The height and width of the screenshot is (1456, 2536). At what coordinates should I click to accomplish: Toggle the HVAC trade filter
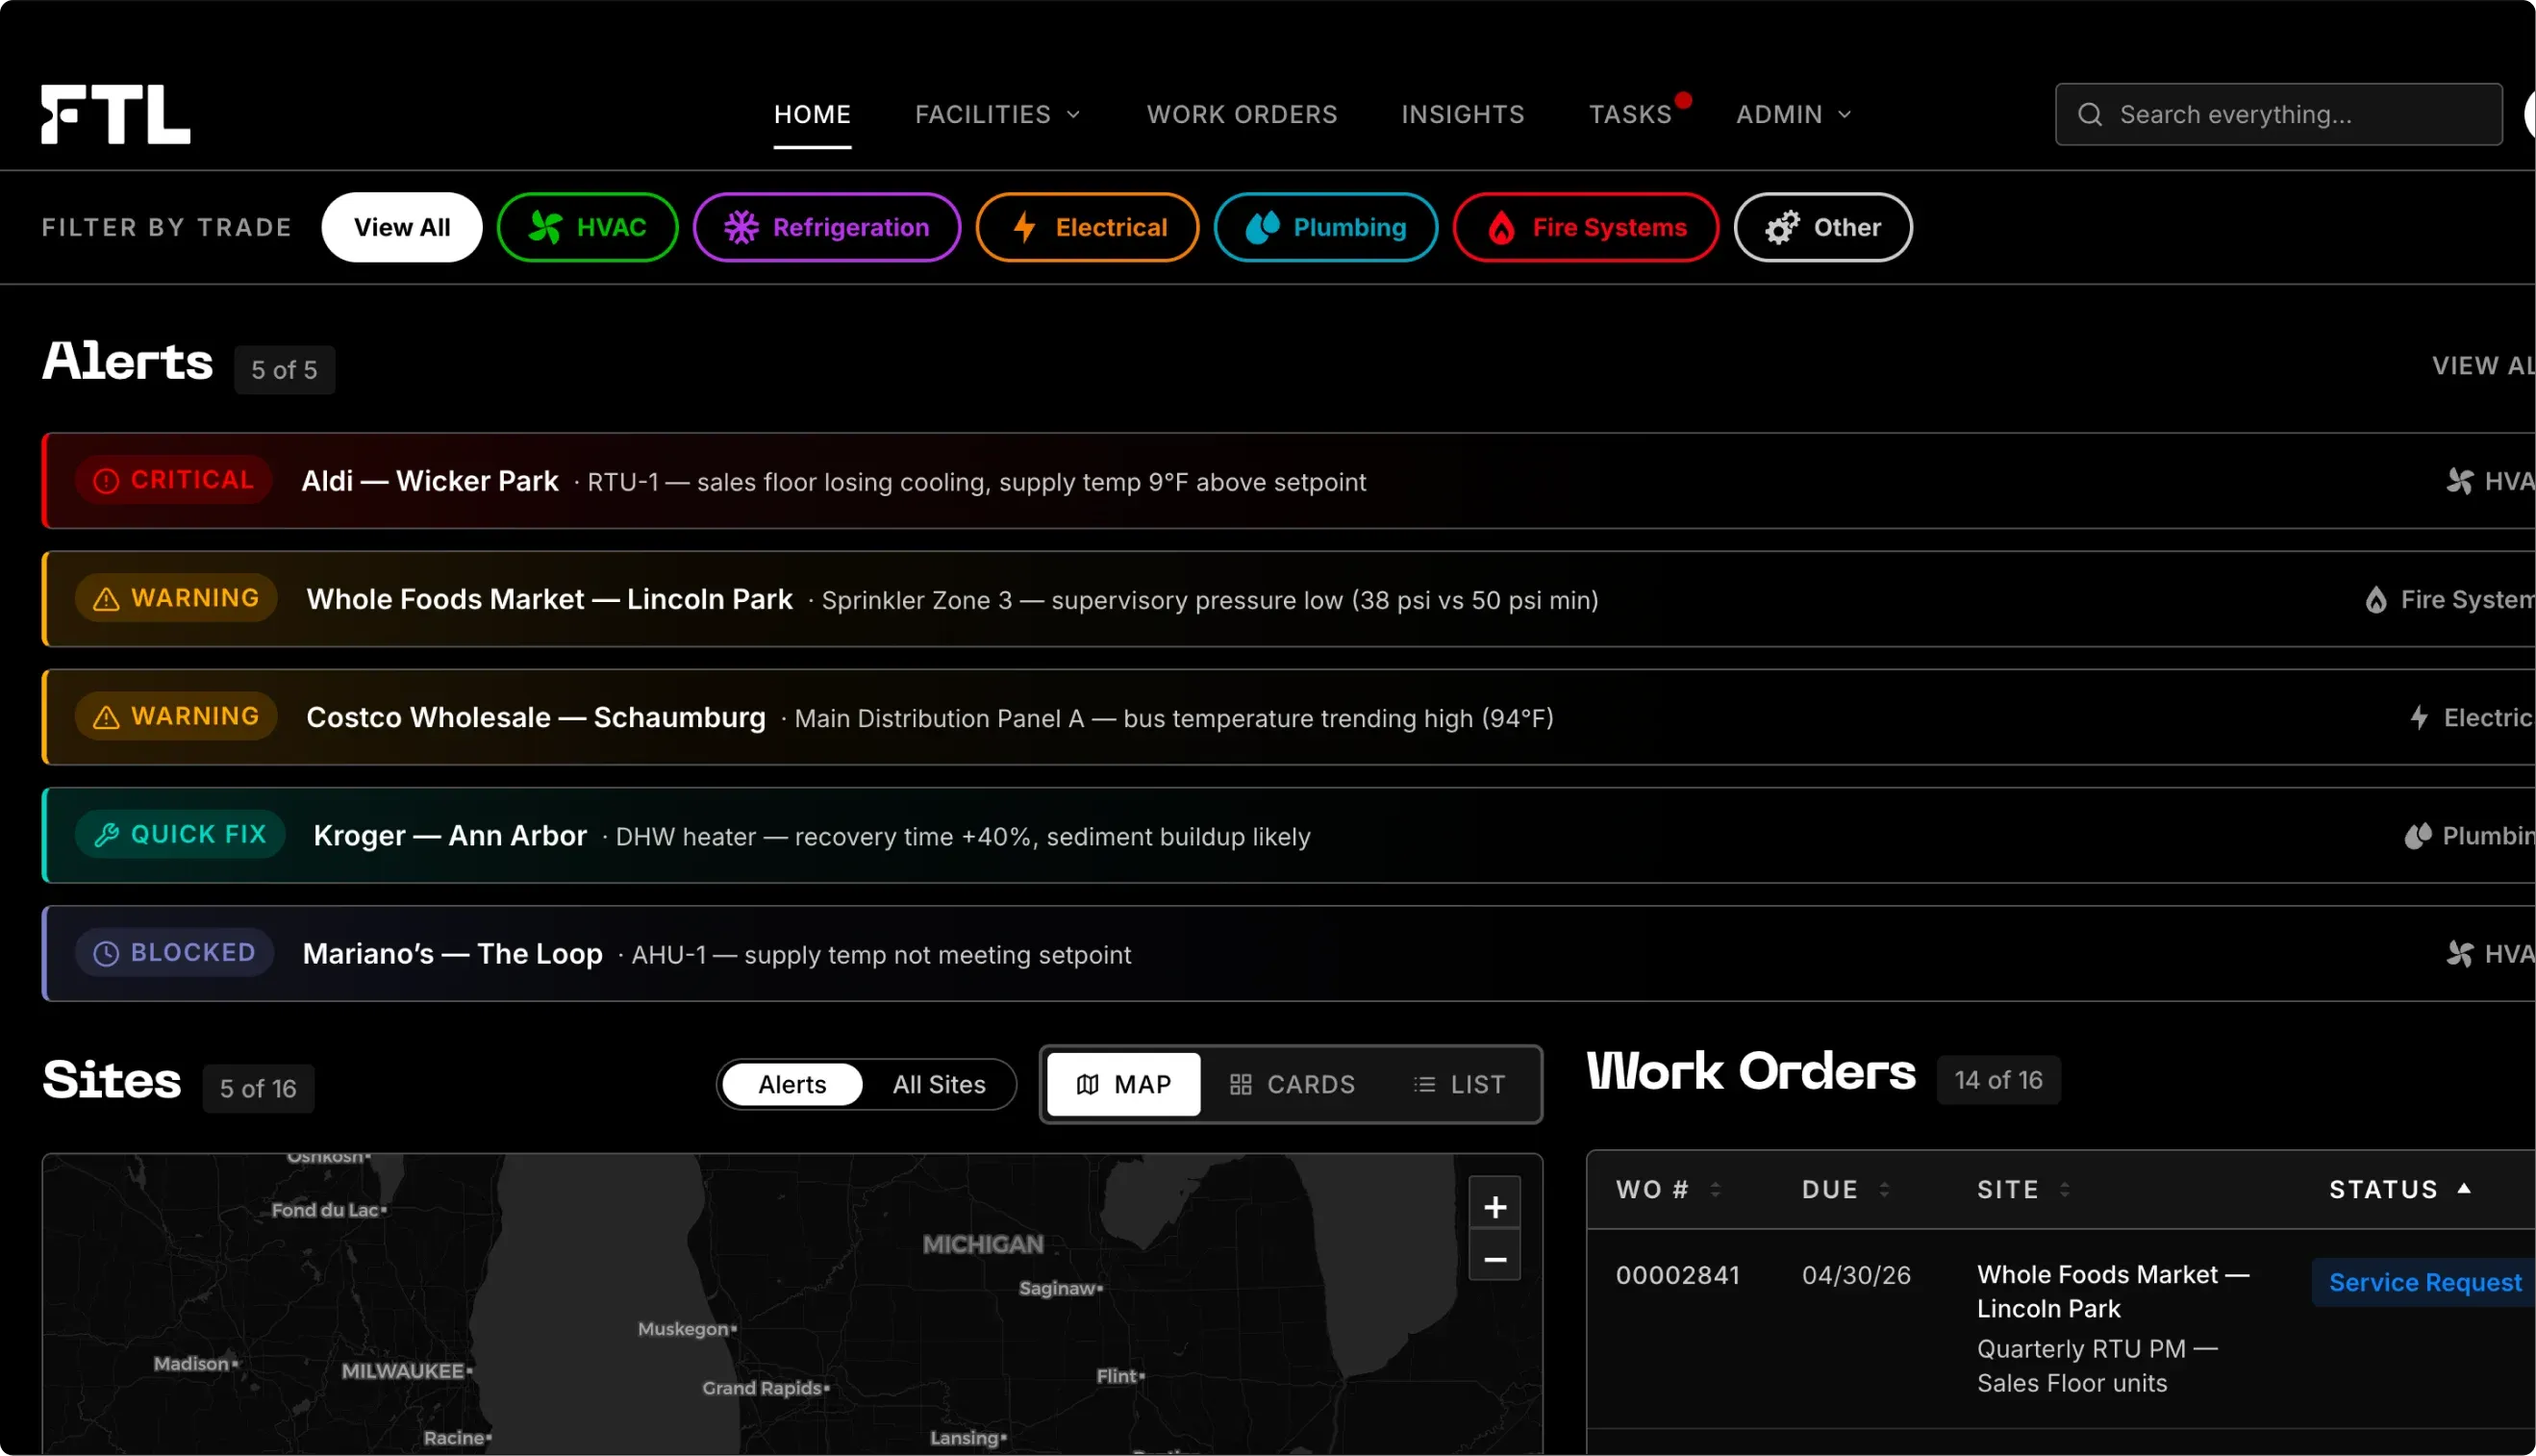pyautogui.click(x=588, y=227)
